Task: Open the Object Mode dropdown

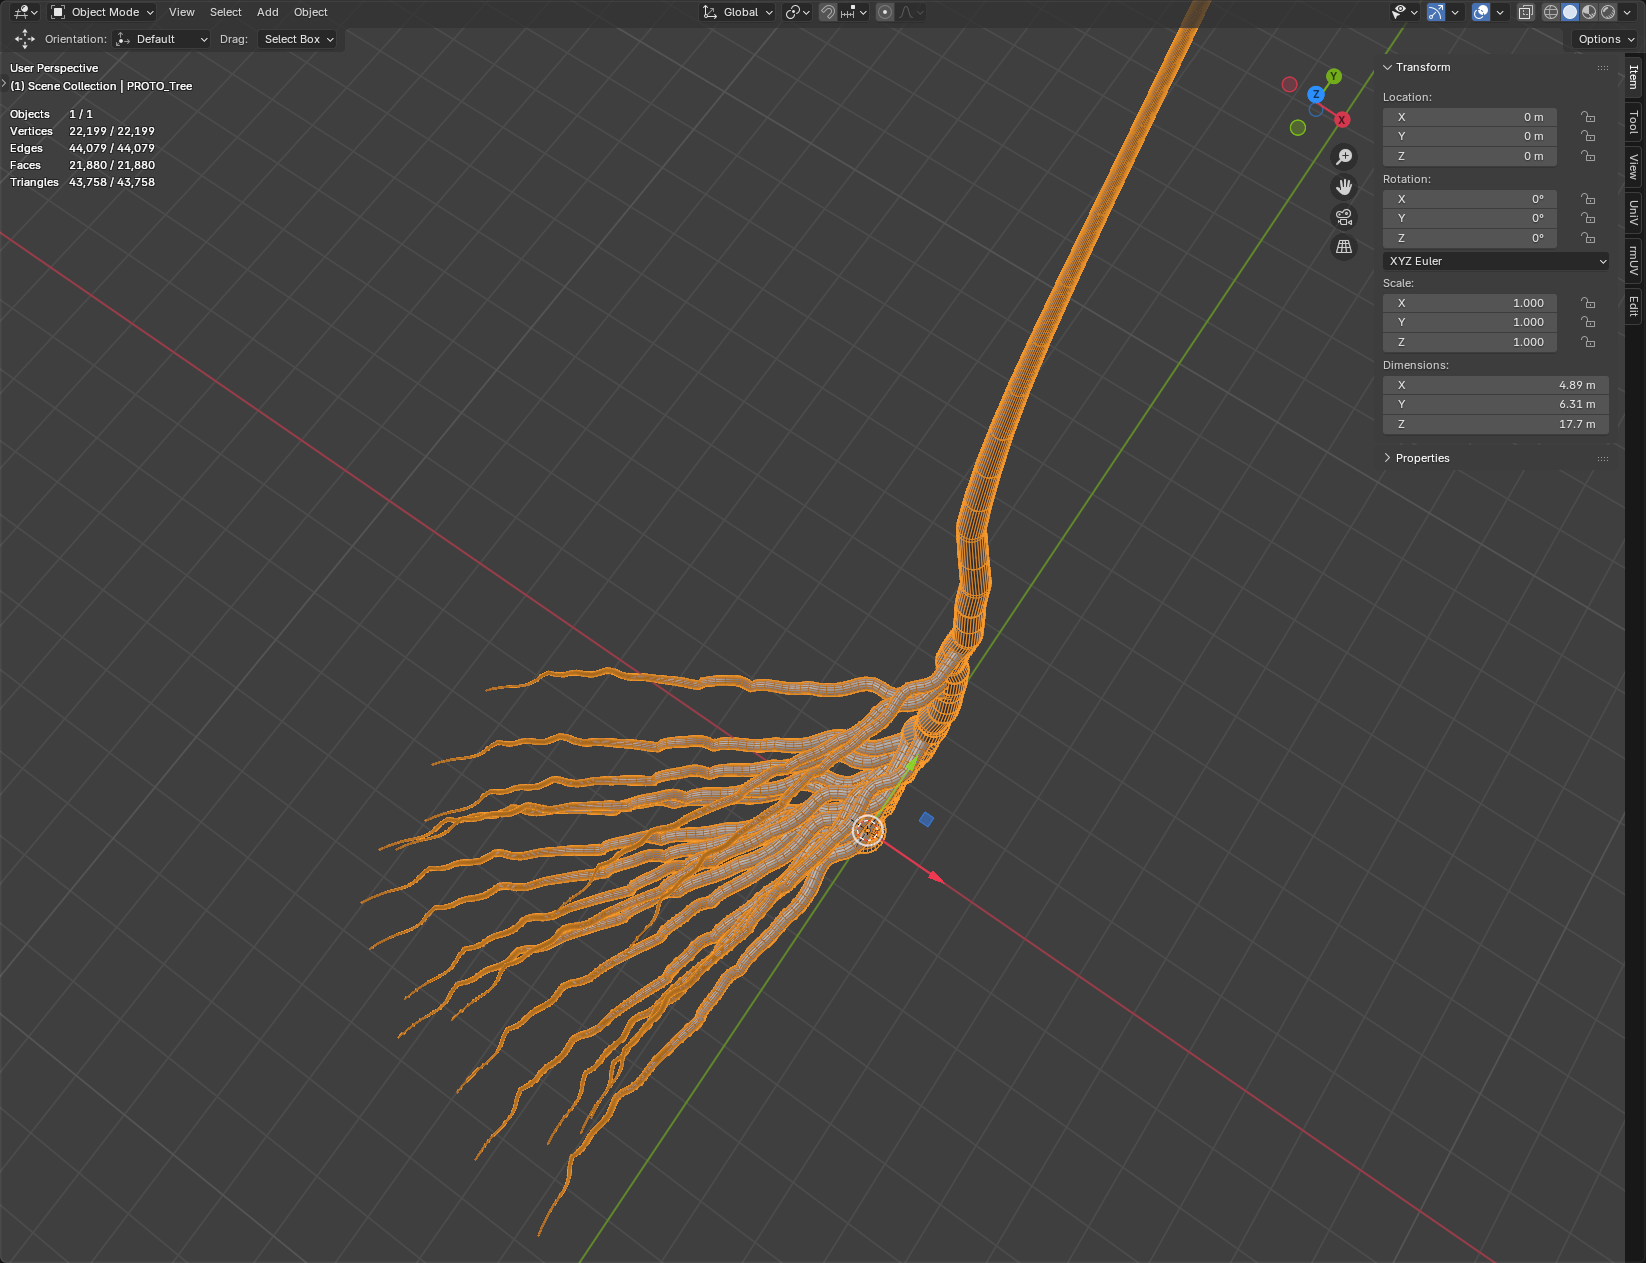Action: pos(103,12)
